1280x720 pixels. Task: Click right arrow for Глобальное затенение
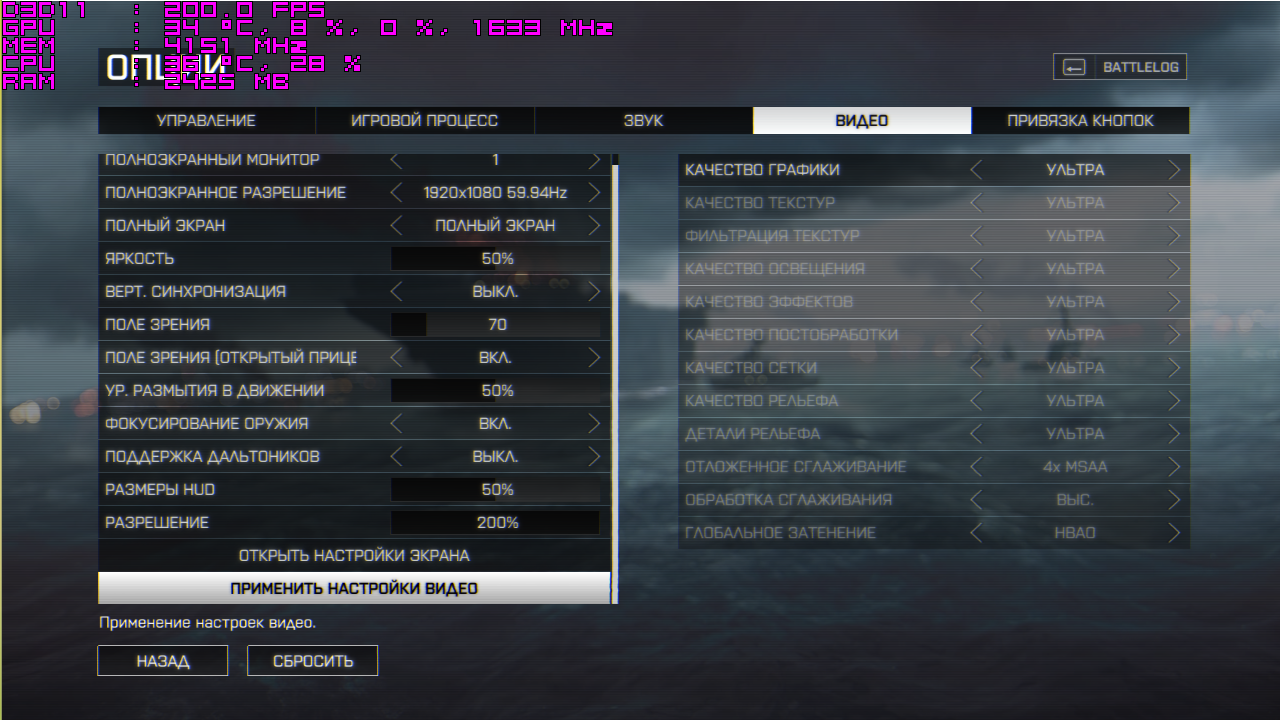click(1174, 533)
